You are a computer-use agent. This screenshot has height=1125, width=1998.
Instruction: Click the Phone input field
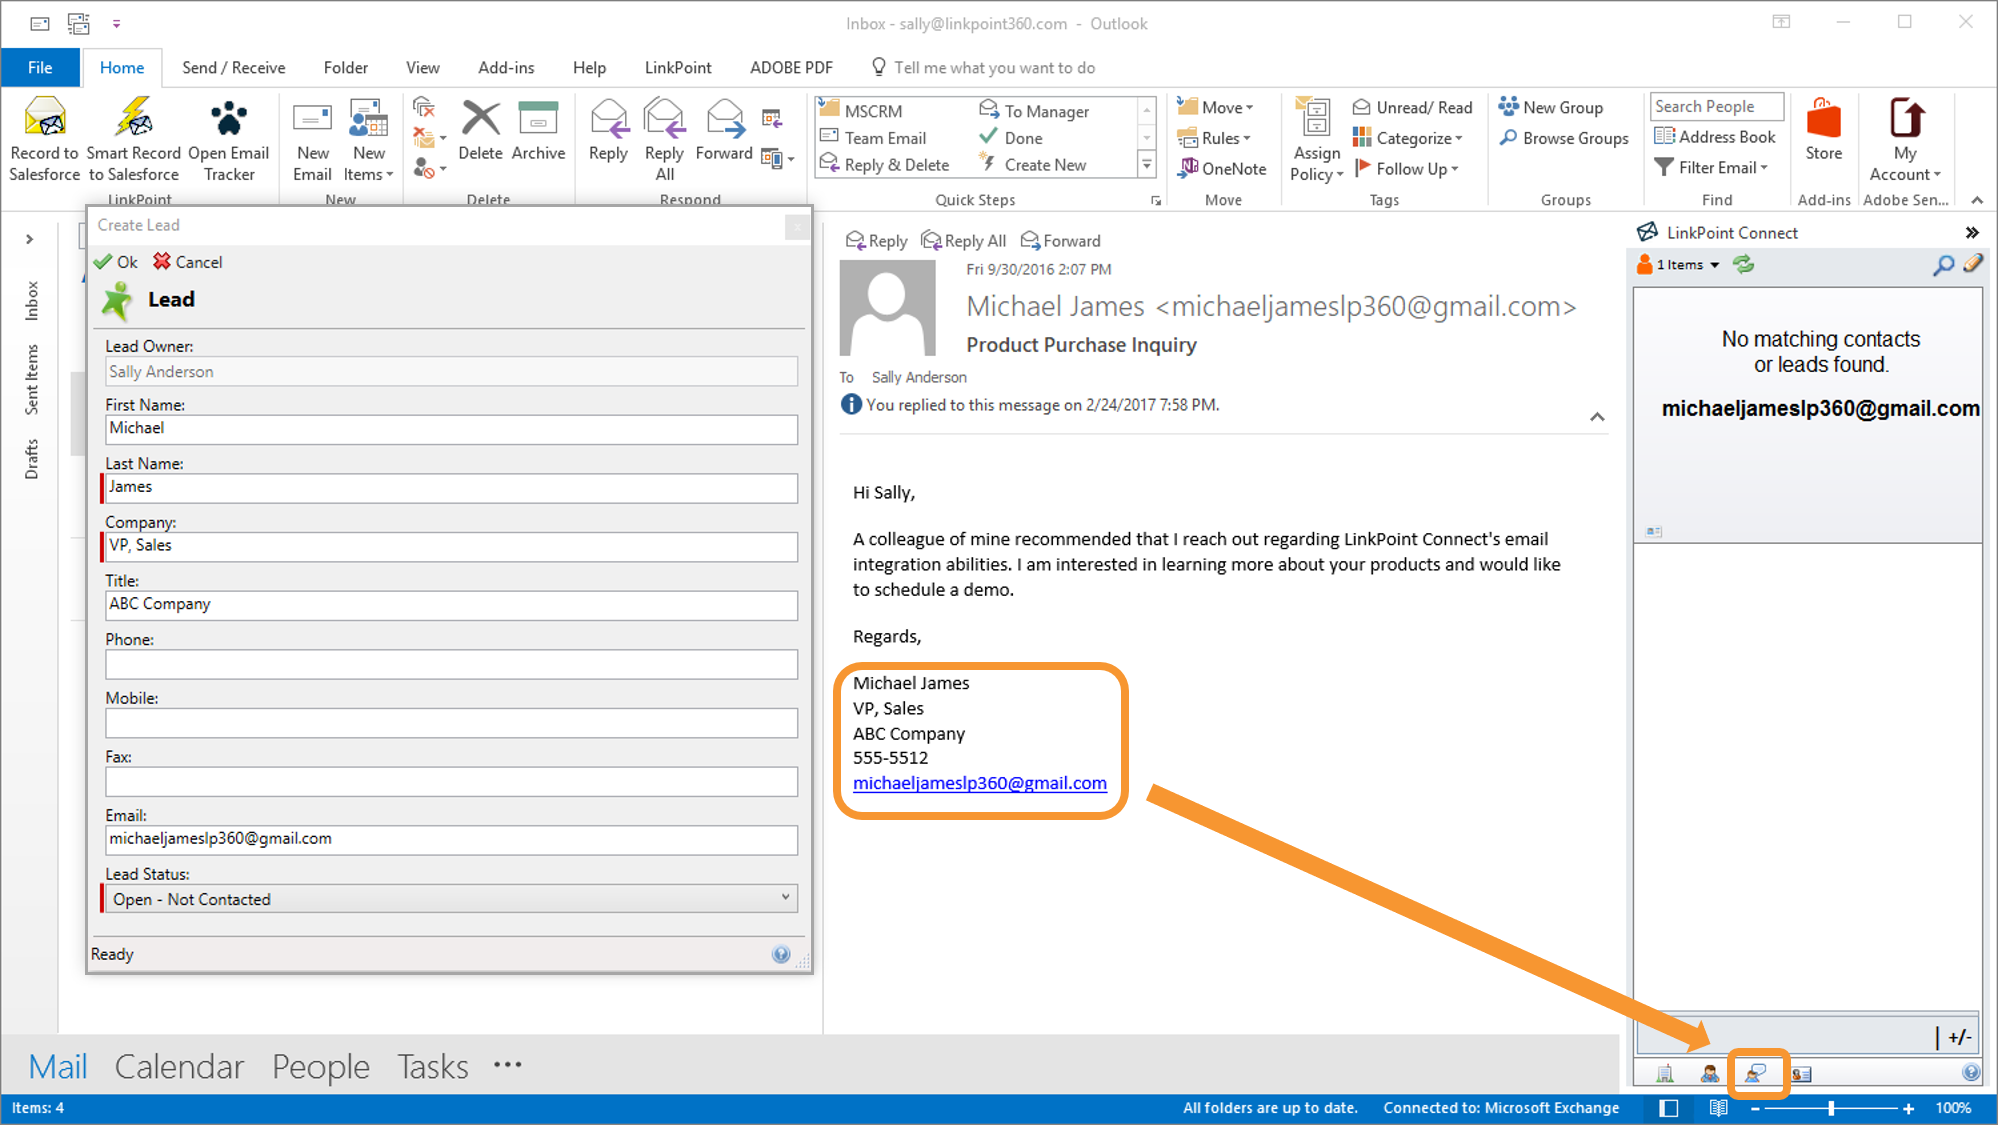pyautogui.click(x=451, y=664)
